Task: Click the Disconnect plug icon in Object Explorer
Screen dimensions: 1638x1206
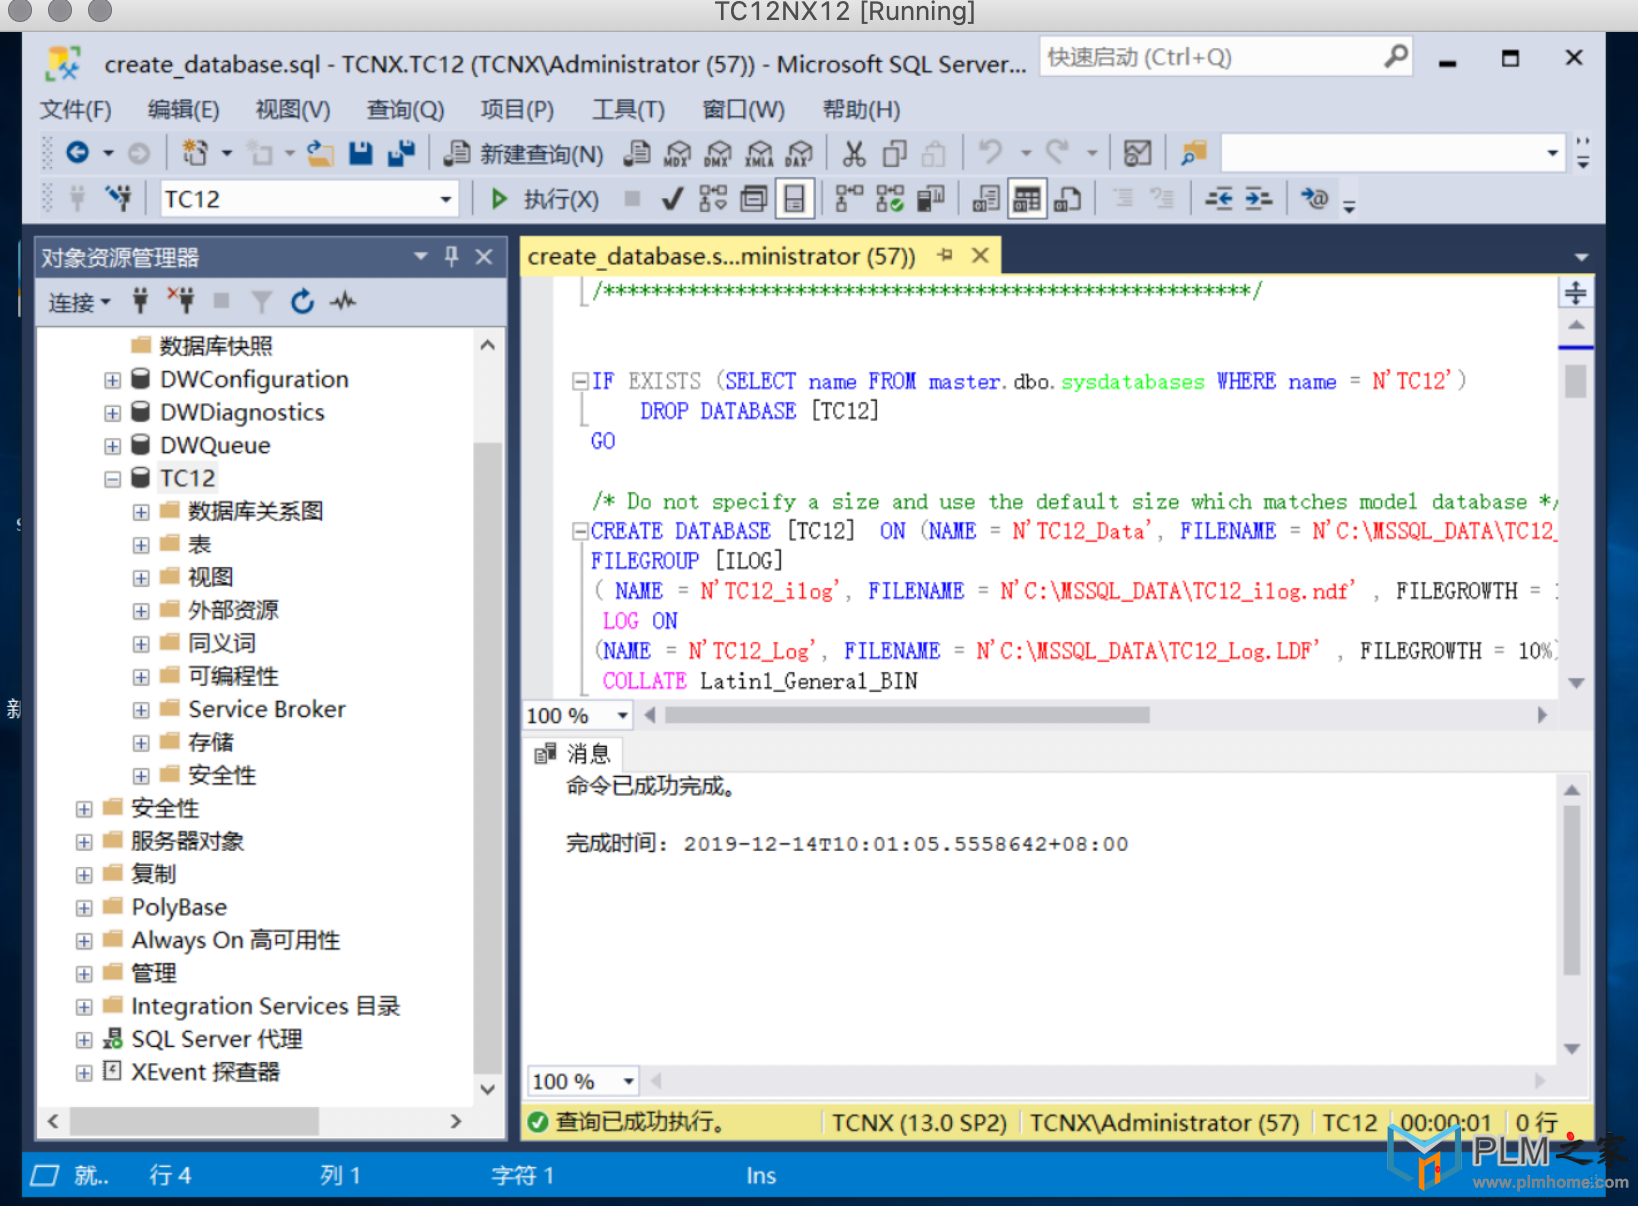Action: (181, 301)
